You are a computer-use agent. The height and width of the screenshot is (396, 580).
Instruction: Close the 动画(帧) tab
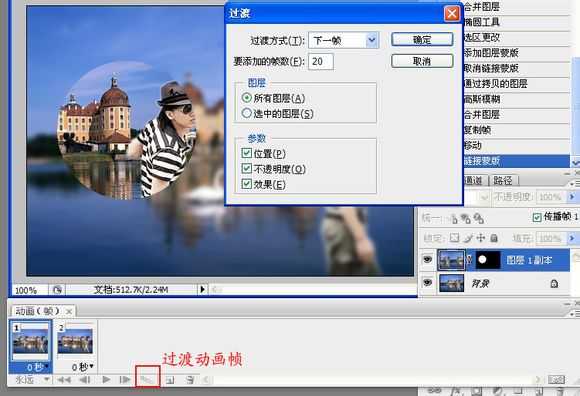pos(69,312)
